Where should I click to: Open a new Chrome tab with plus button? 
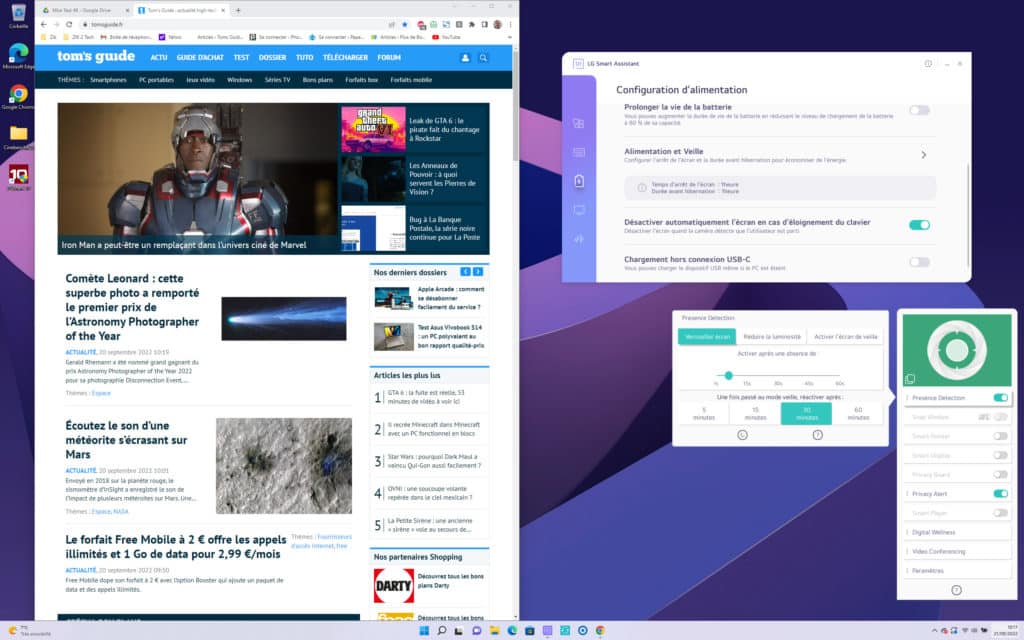coord(238,10)
